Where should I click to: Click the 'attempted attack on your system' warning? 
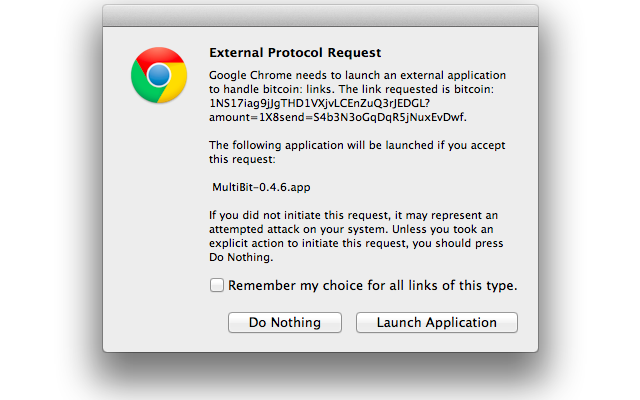point(299,229)
